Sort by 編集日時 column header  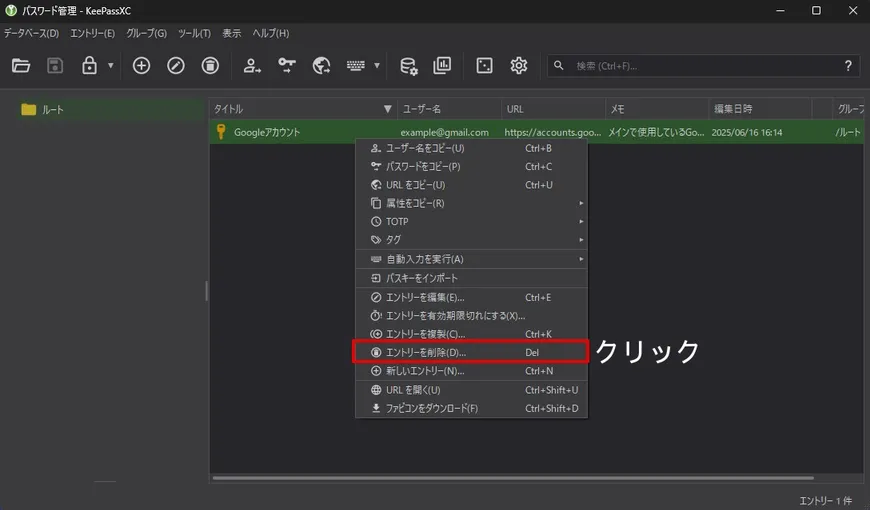[x=760, y=109]
